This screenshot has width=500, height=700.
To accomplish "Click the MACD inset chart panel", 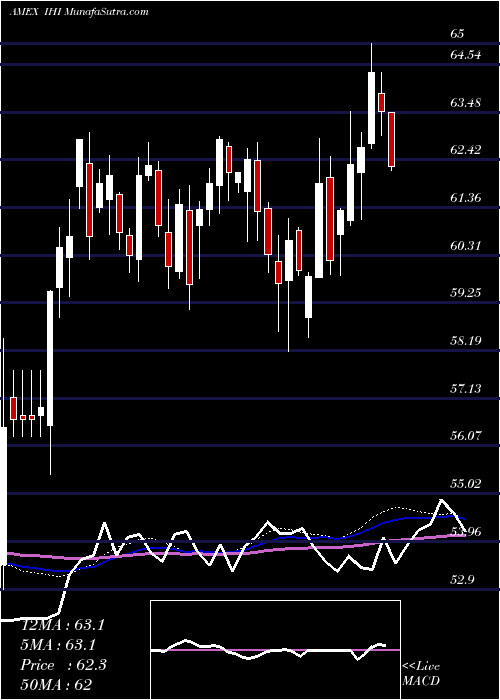I will [275, 650].
